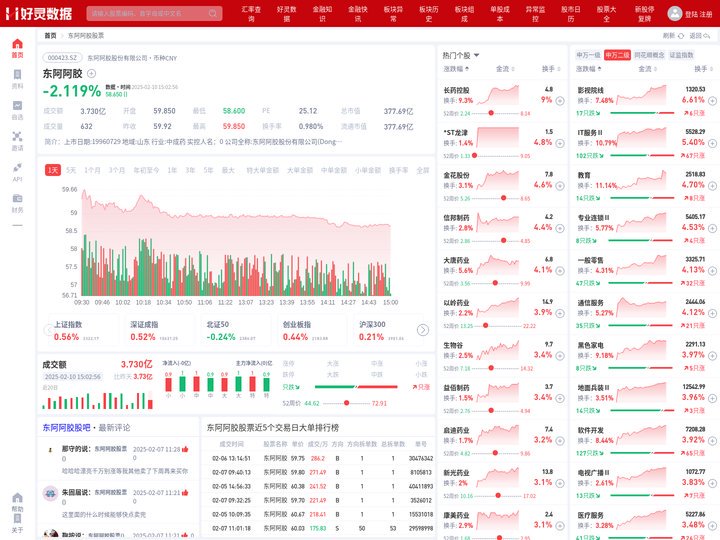Screen dimensions: 720x540
Task: Select the 最大 time range
Action: click(228, 170)
